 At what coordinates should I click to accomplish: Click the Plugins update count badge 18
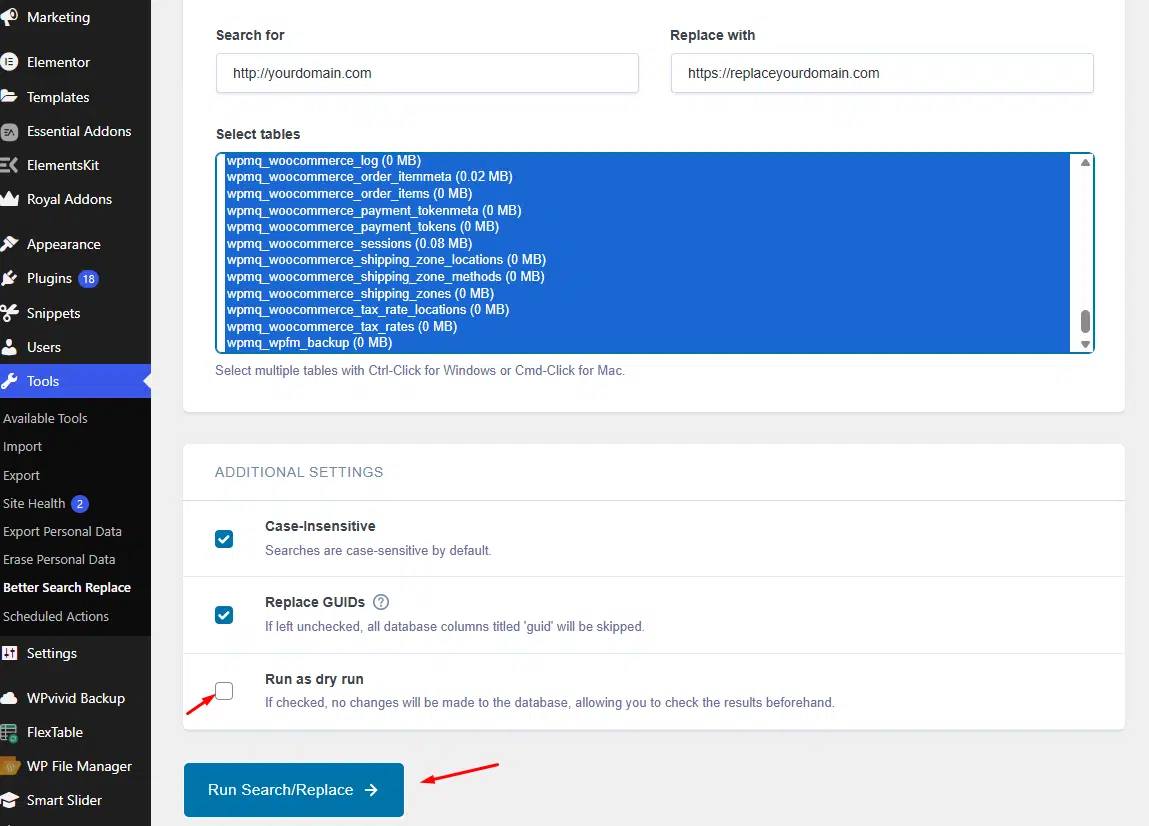pos(89,279)
